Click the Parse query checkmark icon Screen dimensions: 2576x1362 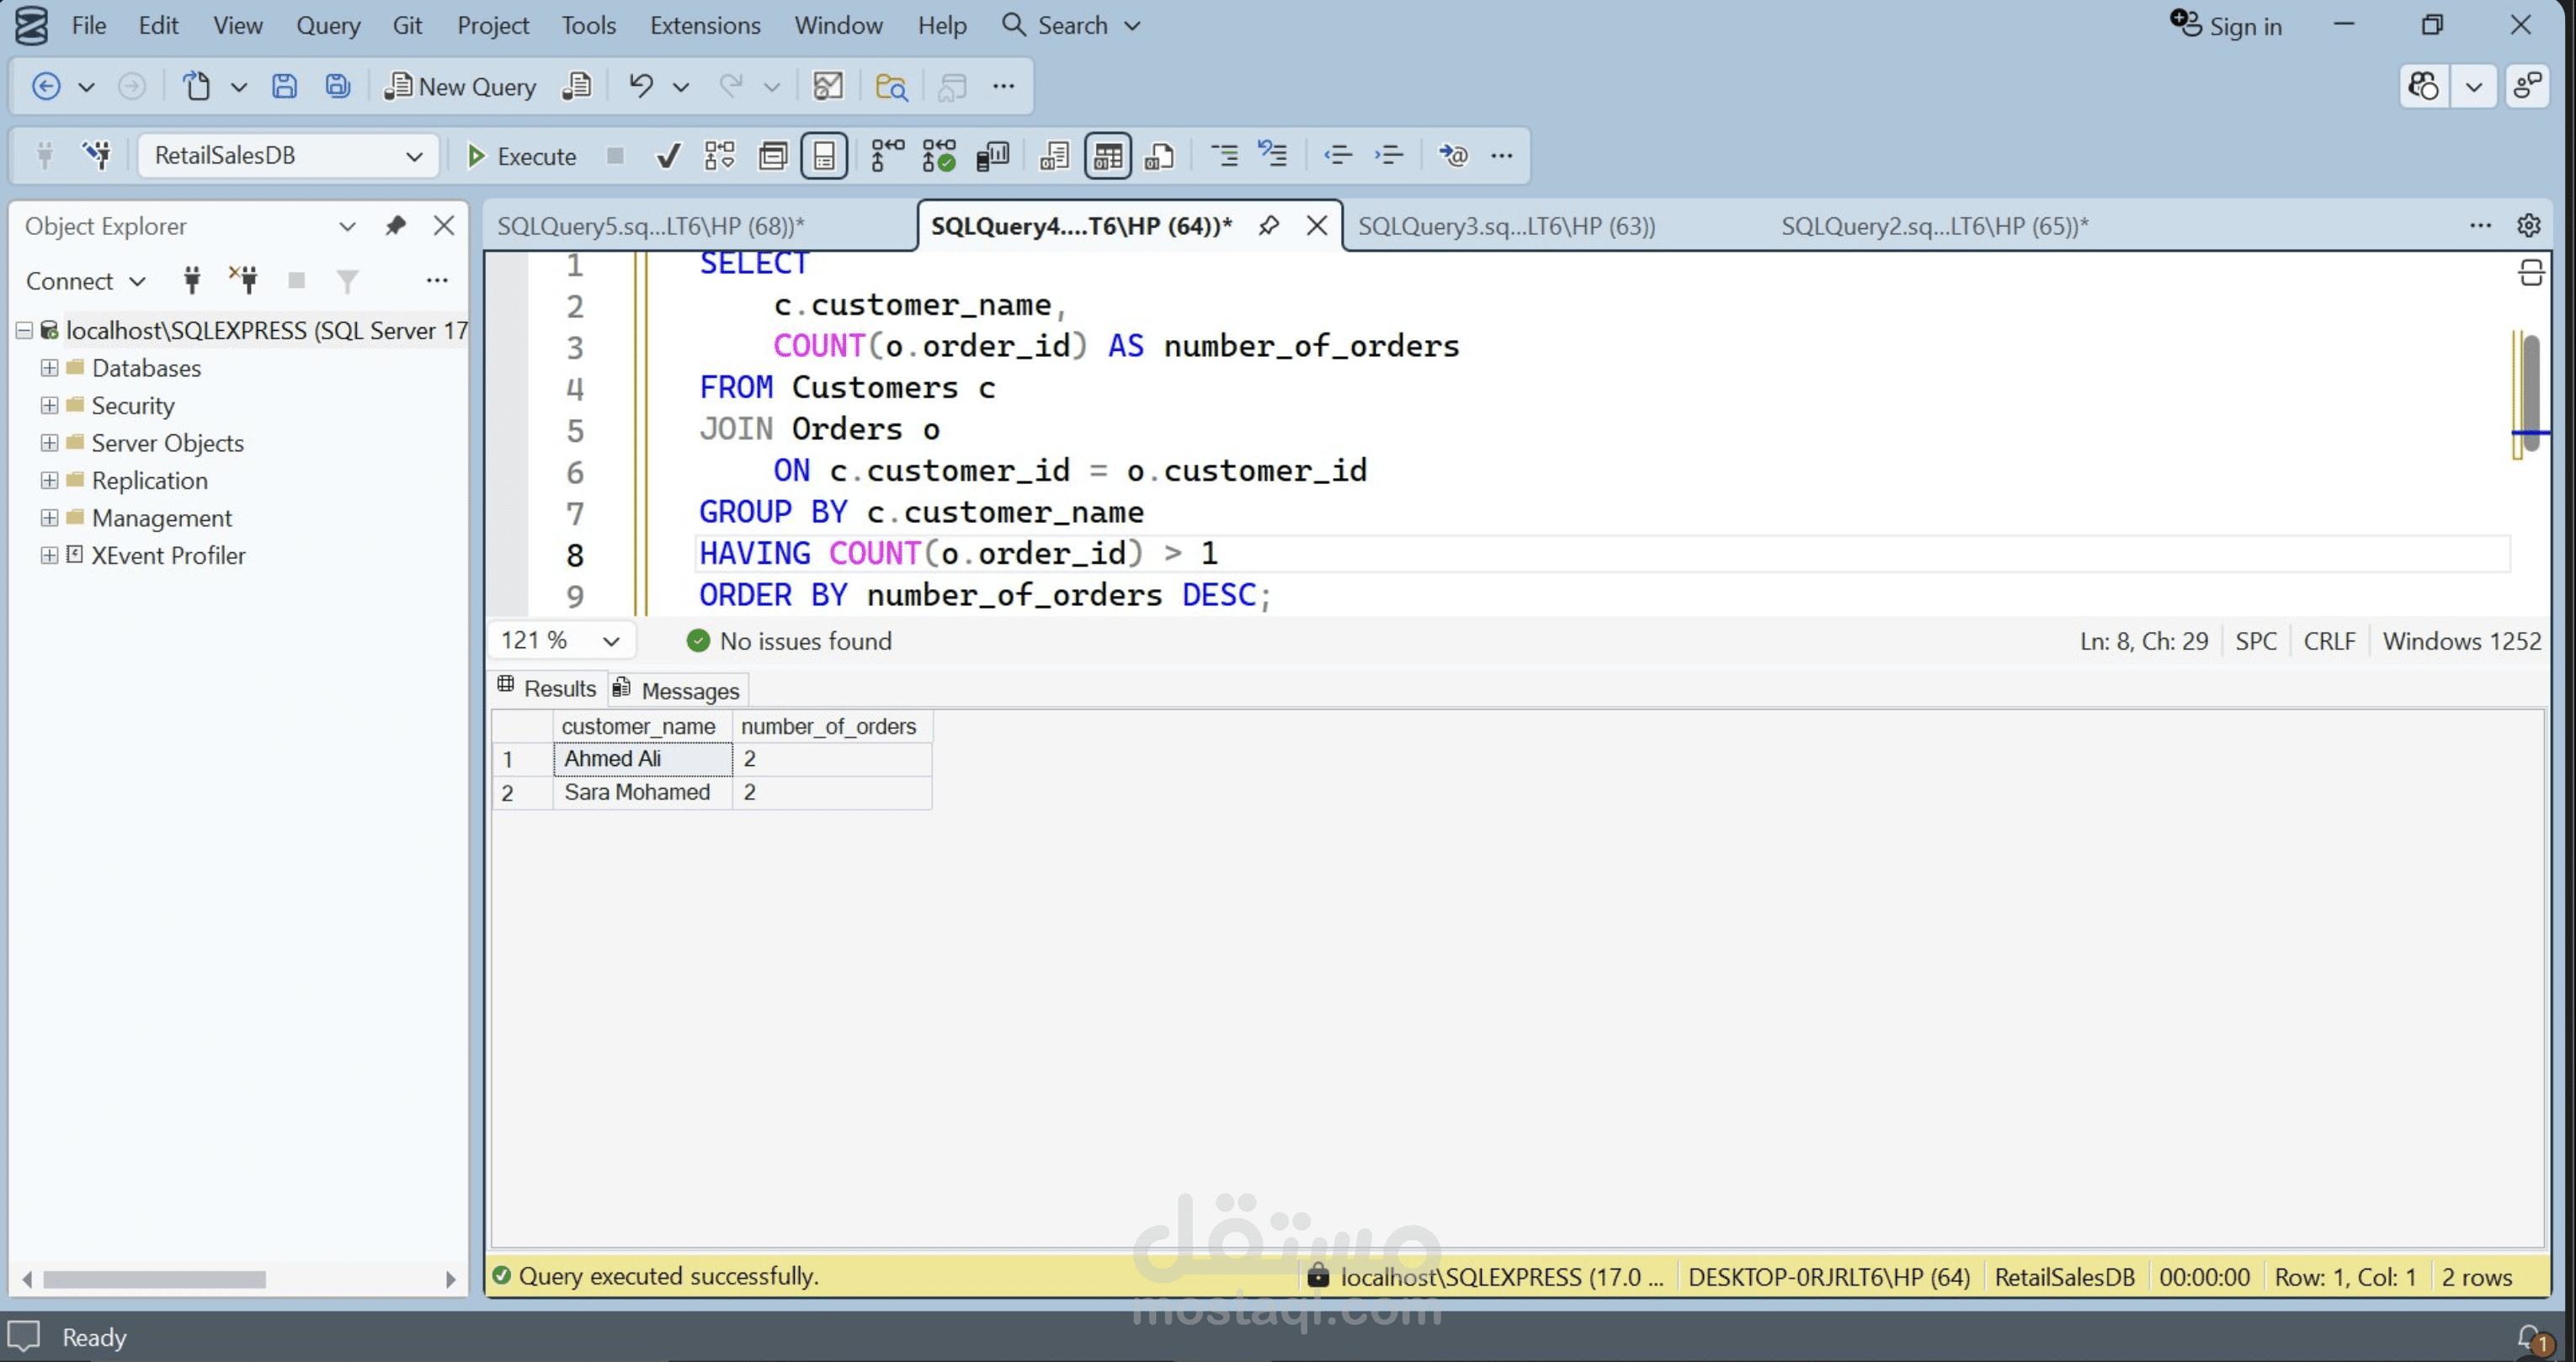click(668, 156)
